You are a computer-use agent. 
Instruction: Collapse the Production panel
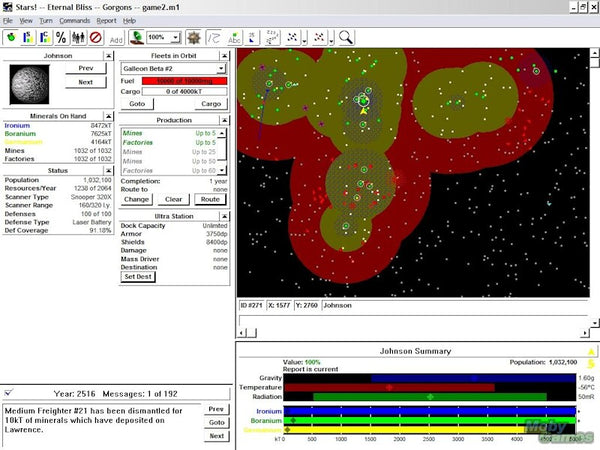[x=225, y=120]
